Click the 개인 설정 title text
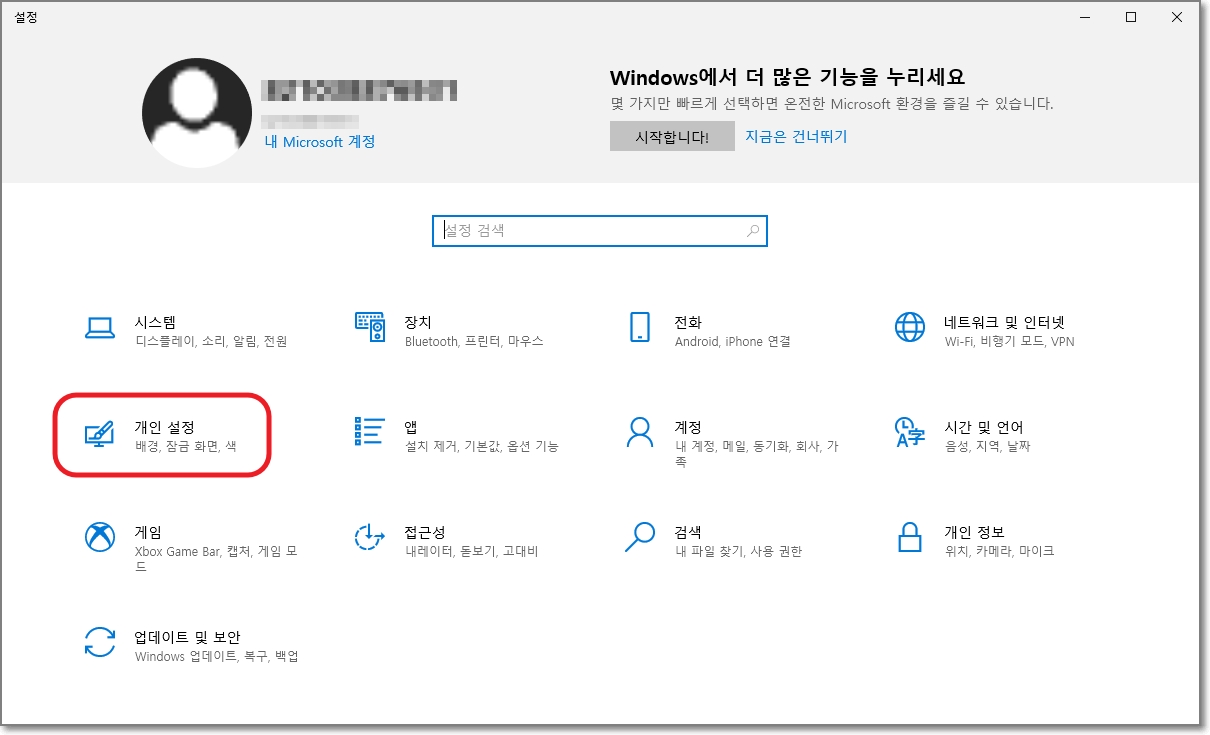The image size is (1210, 735). [165, 427]
